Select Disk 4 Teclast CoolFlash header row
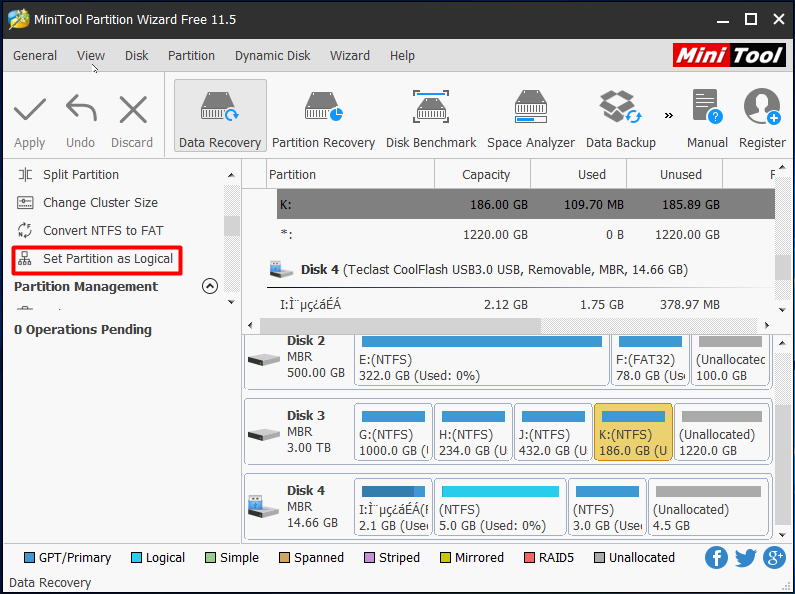Screen dimensions: 795x594 (521, 270)
